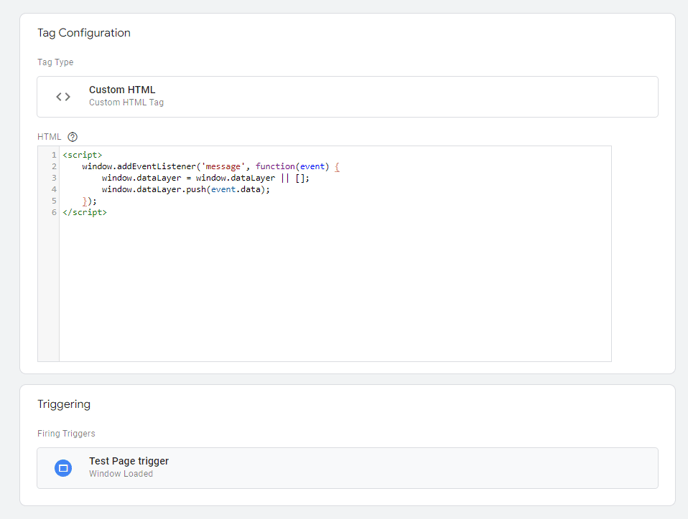Click the HTML field label

pos(49,137)
